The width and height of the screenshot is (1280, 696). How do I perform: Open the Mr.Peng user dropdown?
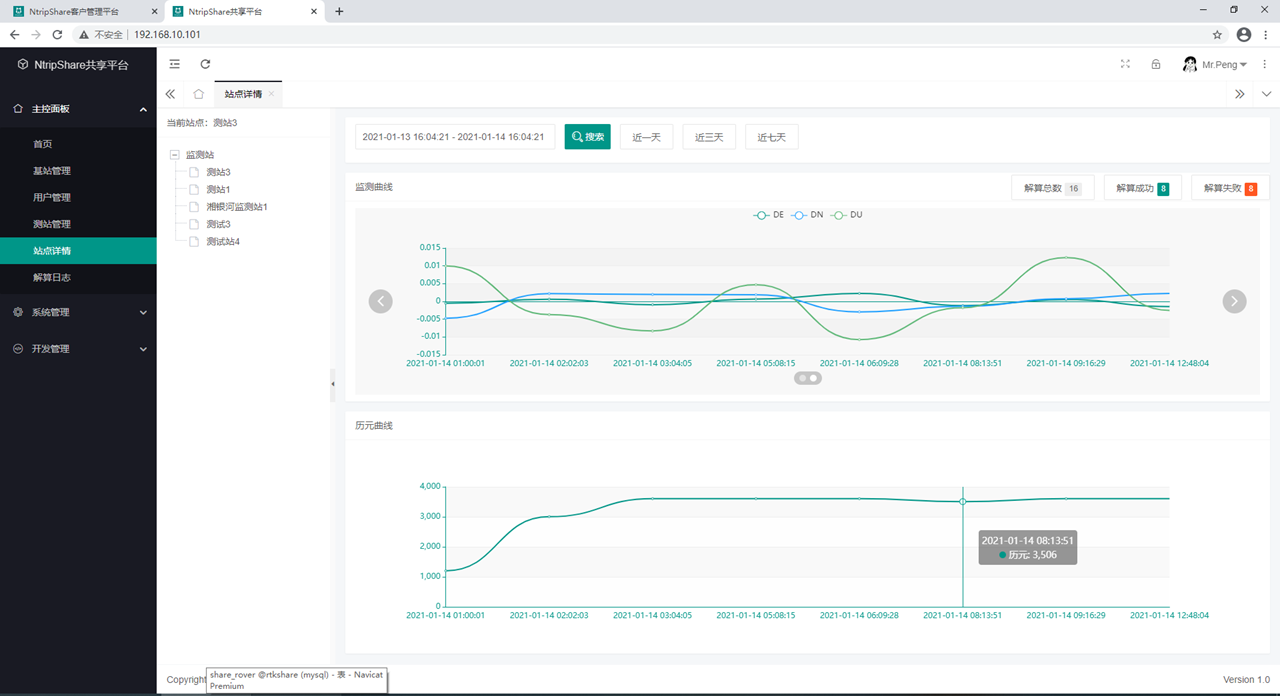coord(1225,64)
